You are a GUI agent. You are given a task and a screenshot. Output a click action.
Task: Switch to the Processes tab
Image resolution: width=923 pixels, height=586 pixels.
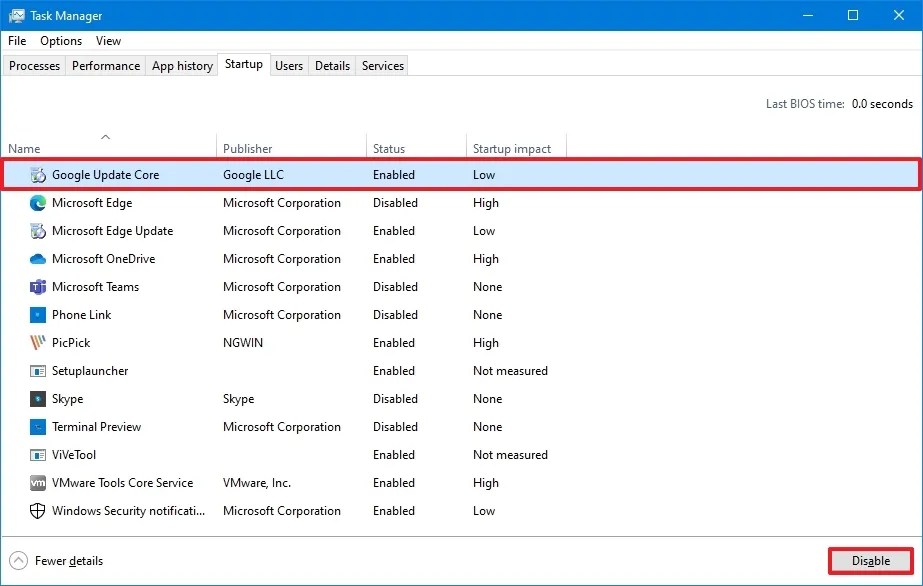click(34, 65)
